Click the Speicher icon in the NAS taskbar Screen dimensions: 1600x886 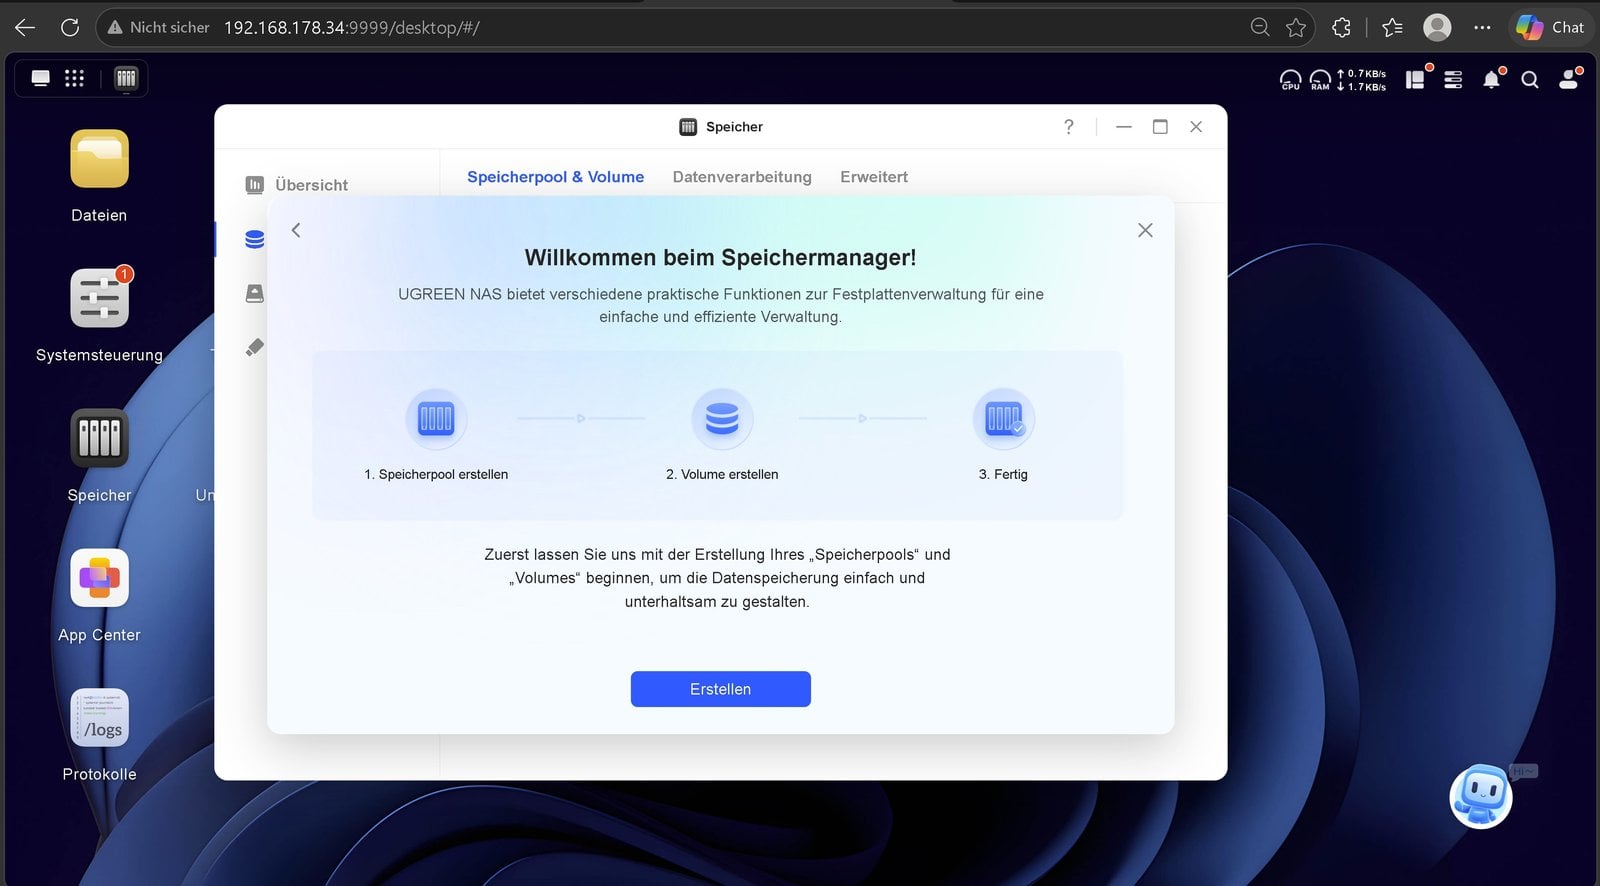click(x=126, y=78)
